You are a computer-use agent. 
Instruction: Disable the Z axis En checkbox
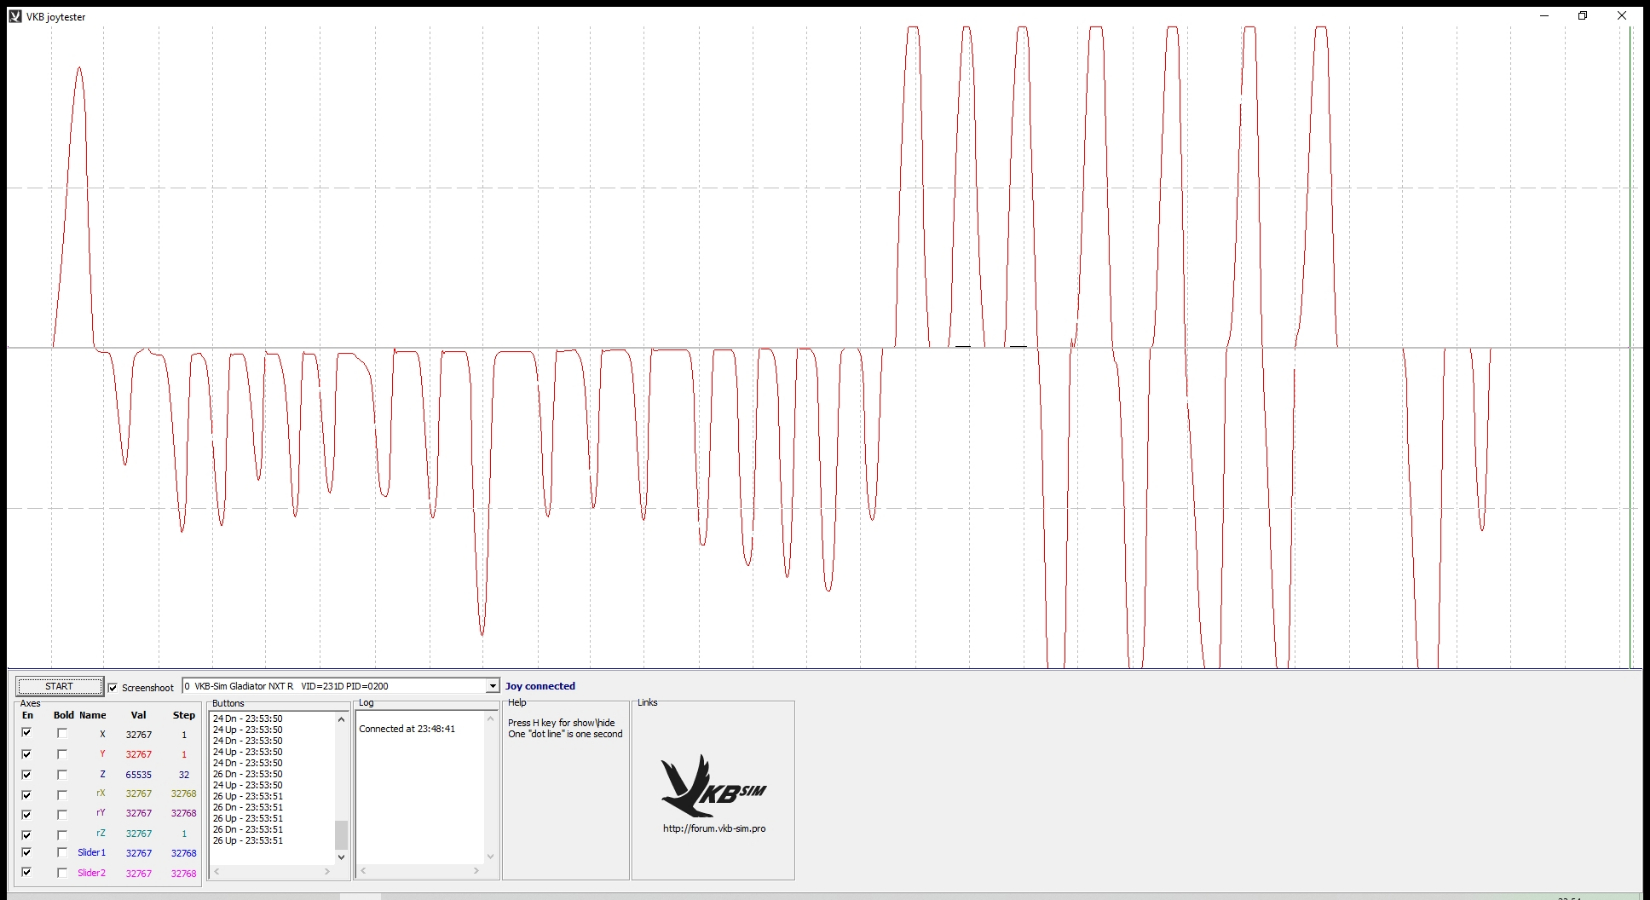[x=27, y=774]
